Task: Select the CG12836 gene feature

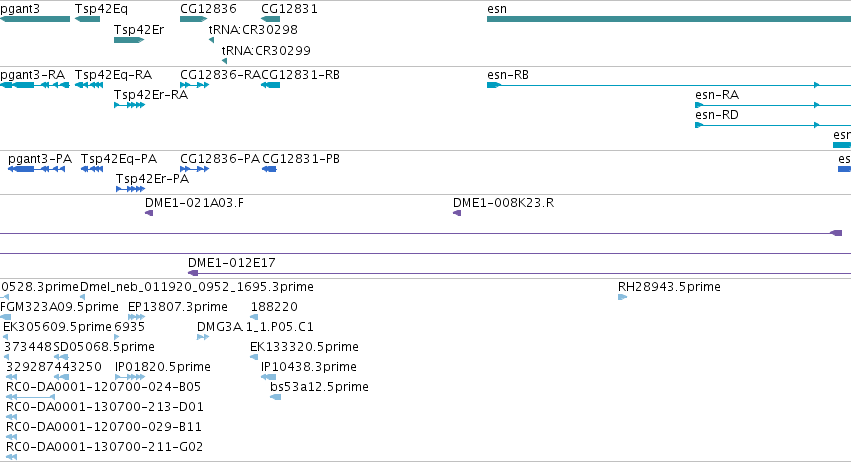Action: pyautogui.click(x=193, y=19)
